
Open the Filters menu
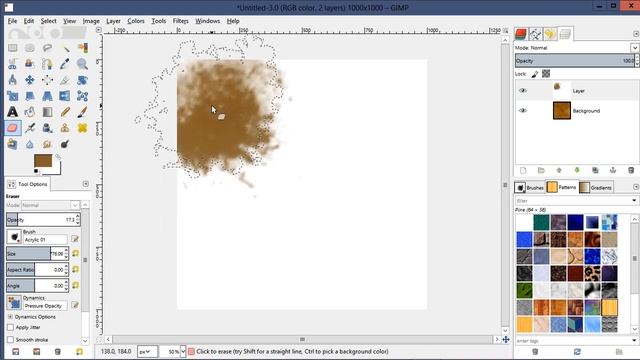coord(180,21)
